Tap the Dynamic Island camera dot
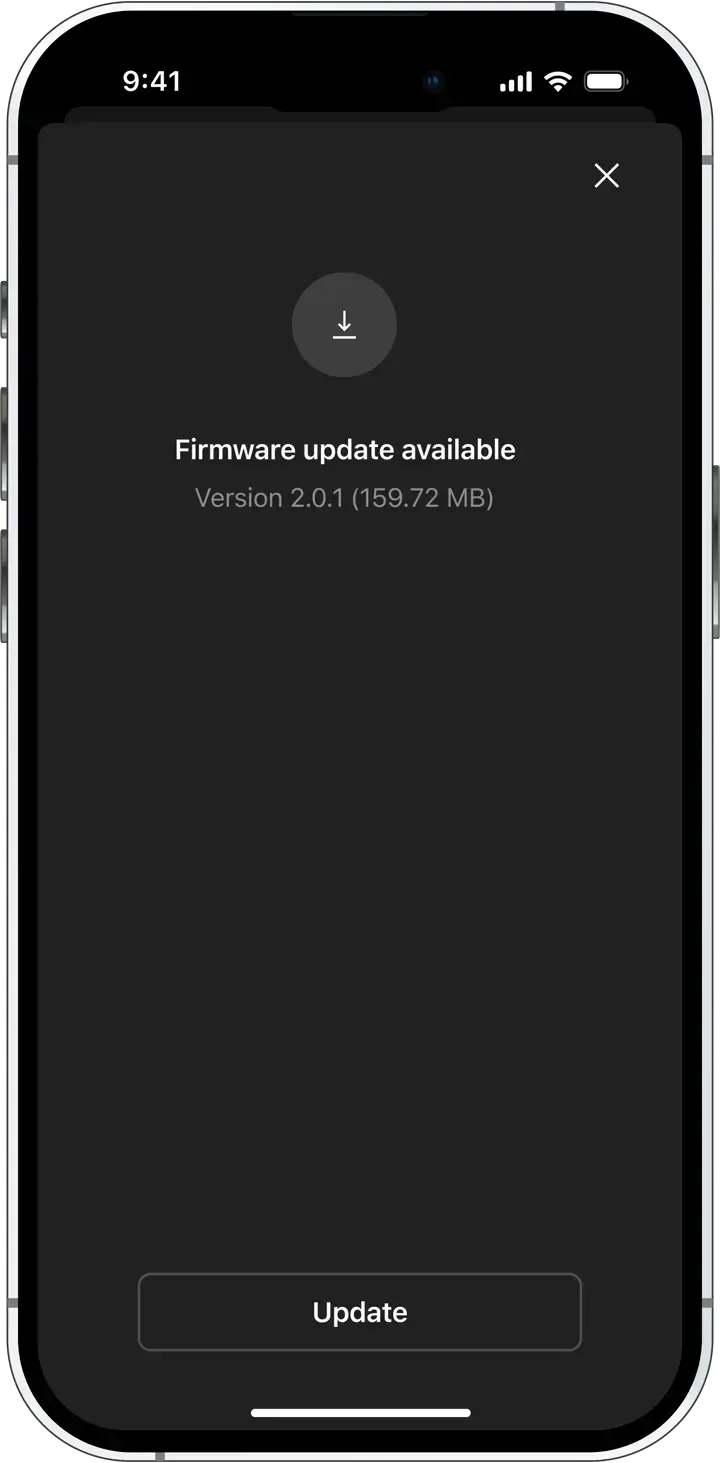720x1463 pixels. pyautogui.click(x=433, y=83)
